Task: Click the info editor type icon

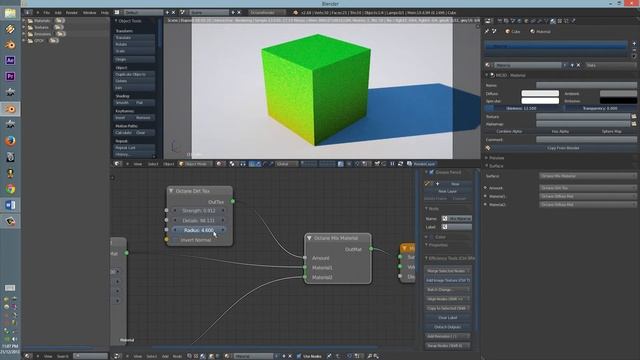Action: pyautogui.click(x=28, y=13)
